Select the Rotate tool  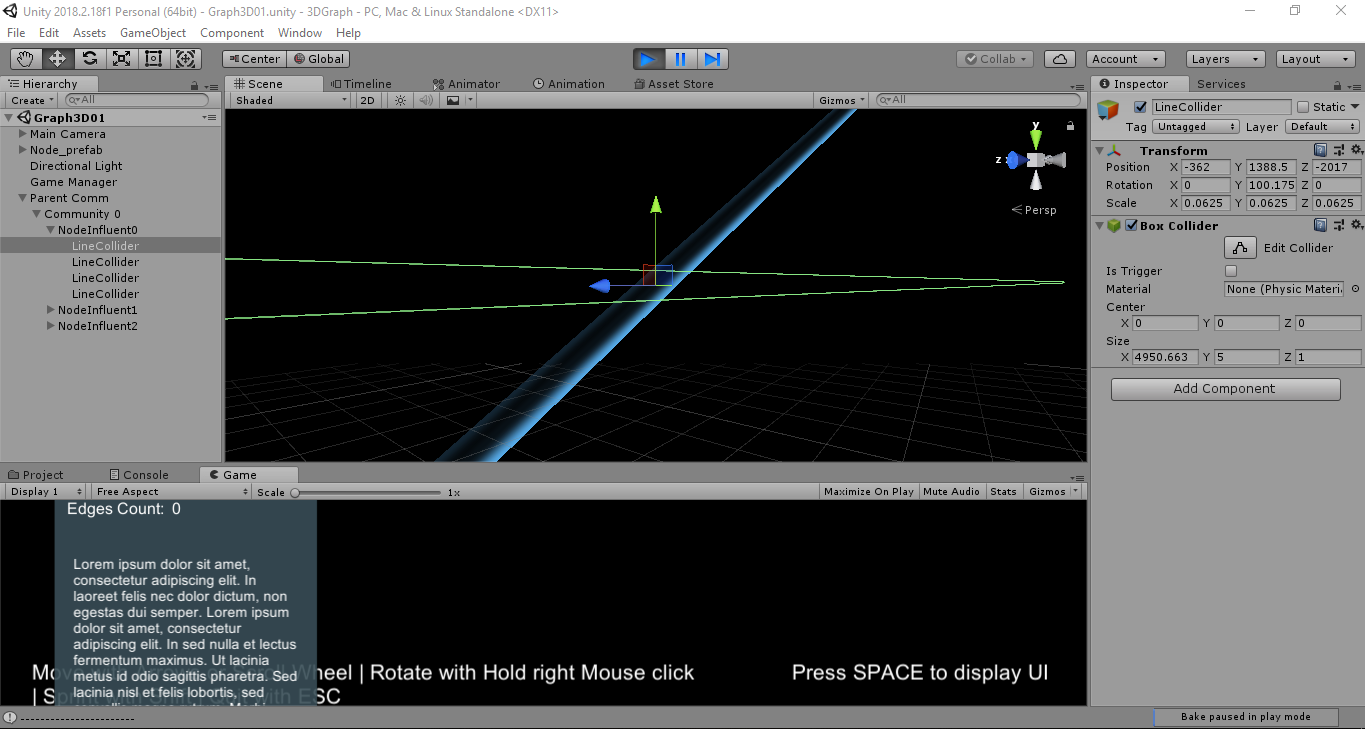pos(89,59)
